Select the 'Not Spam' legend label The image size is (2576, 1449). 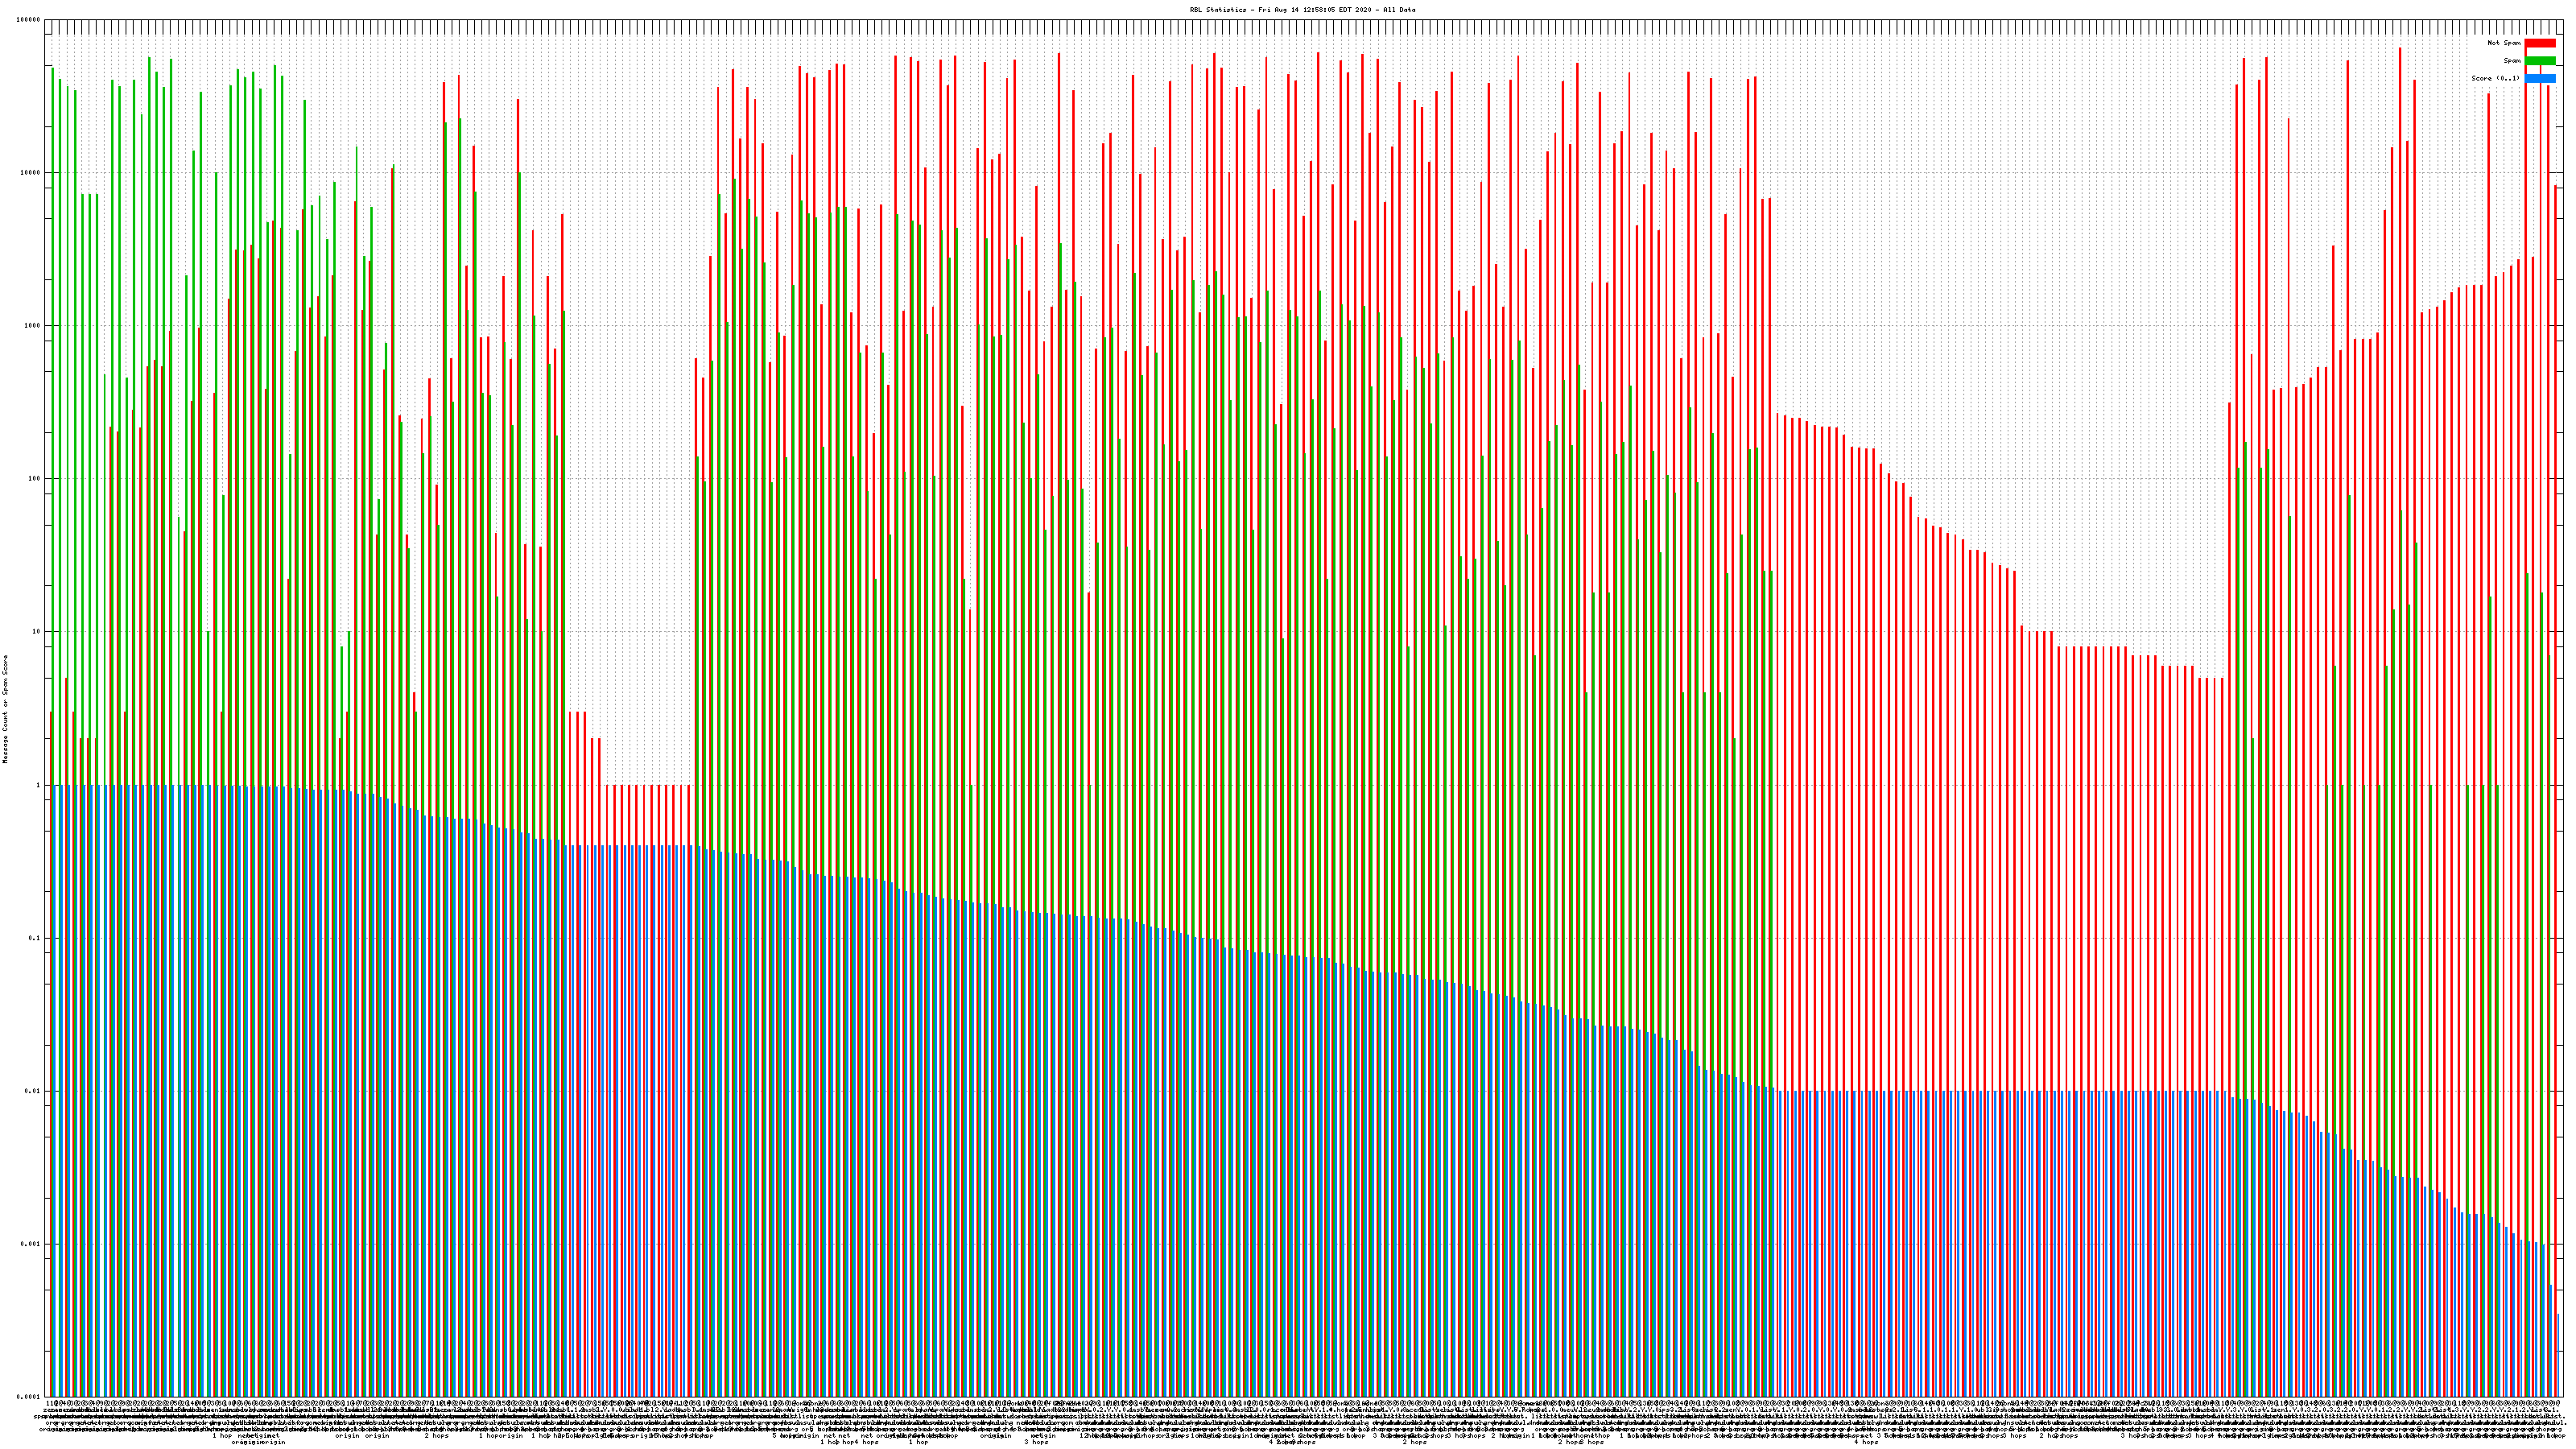[2504, 43]
